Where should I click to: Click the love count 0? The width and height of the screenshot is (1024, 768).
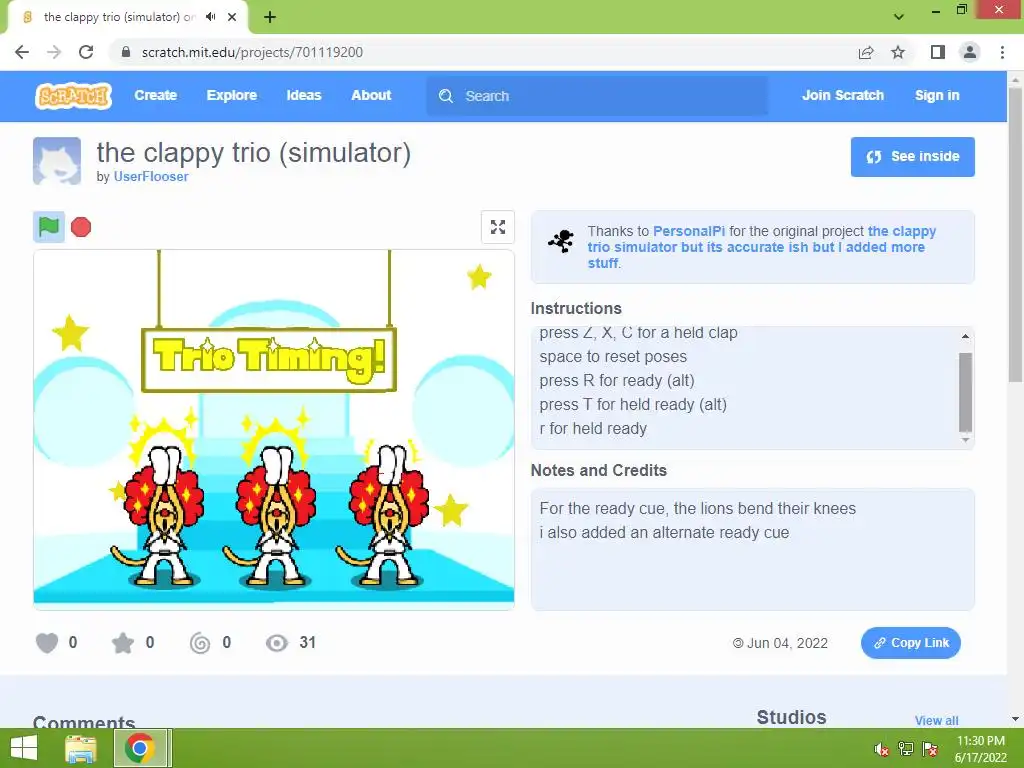(x=73, y=643)
